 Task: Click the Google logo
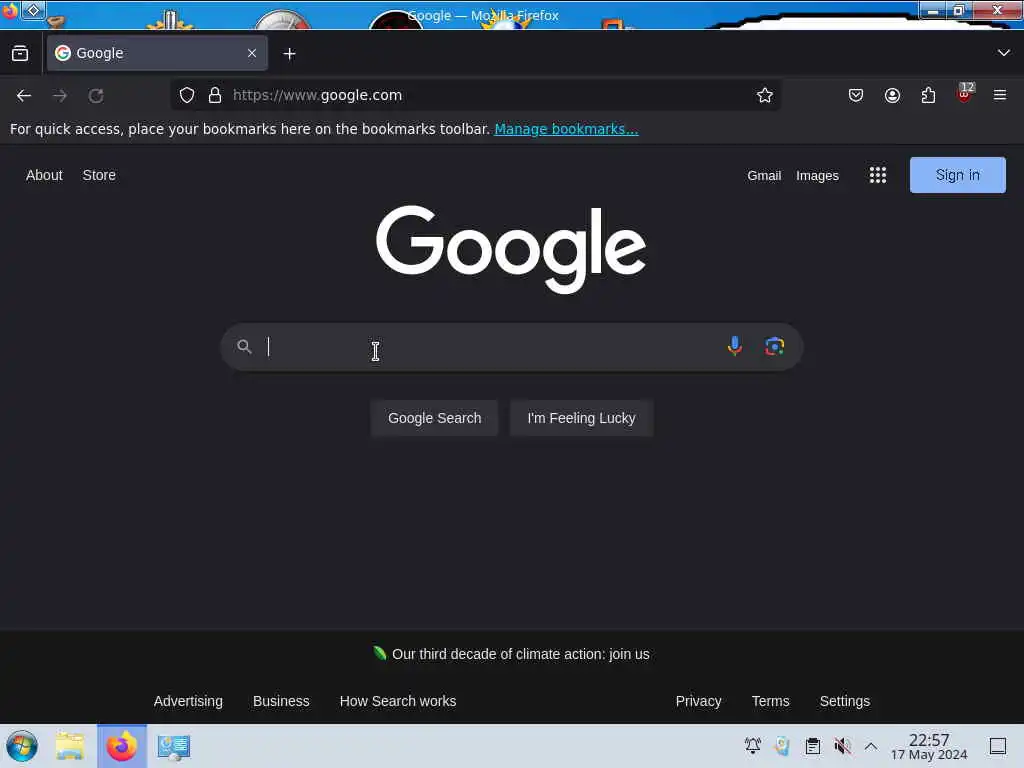tap(511, 249)
